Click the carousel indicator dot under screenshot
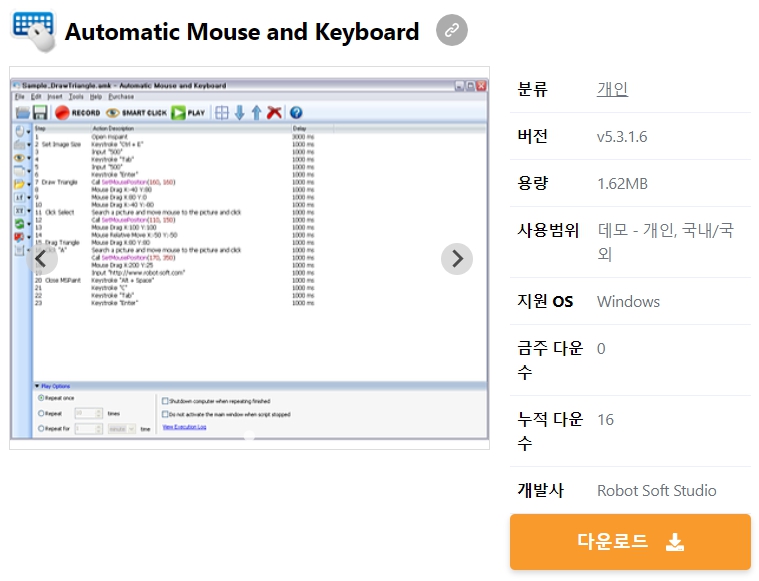Viewport: 759px width, 581px height. [249, 435]
